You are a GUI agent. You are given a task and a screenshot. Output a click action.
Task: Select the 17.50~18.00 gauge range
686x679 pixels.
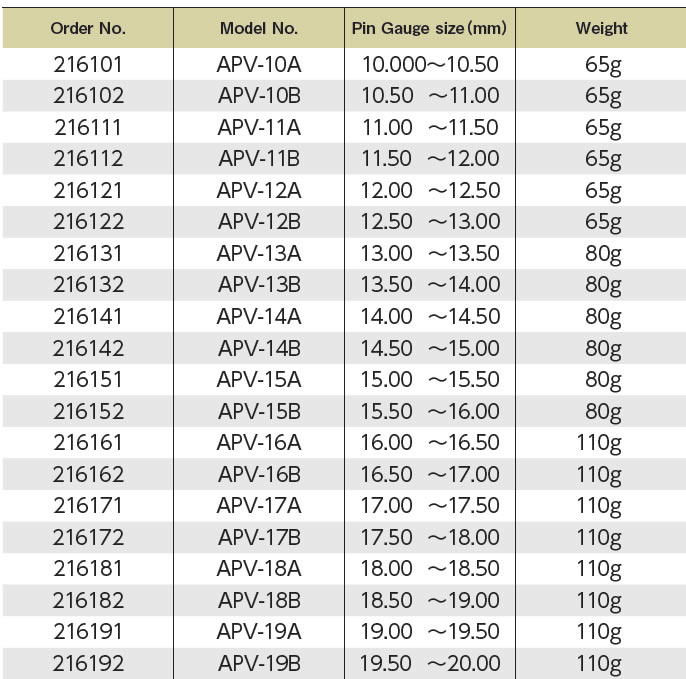click(x=430, y=537)
